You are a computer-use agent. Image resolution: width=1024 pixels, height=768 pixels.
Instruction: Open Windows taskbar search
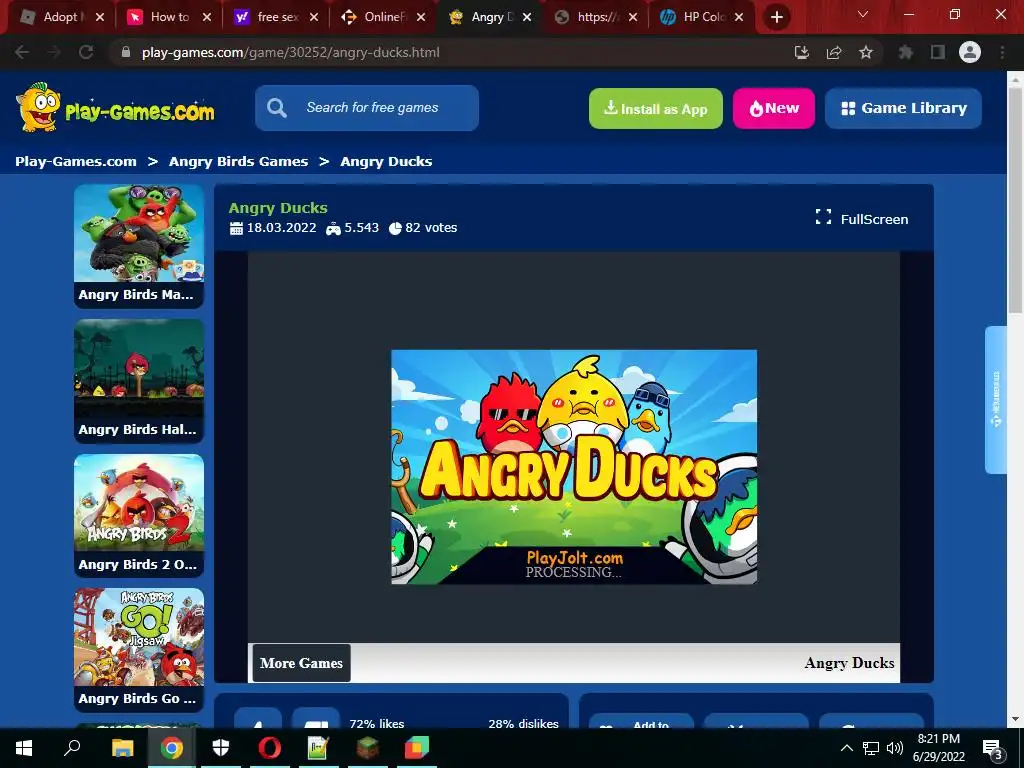(72, 748)
